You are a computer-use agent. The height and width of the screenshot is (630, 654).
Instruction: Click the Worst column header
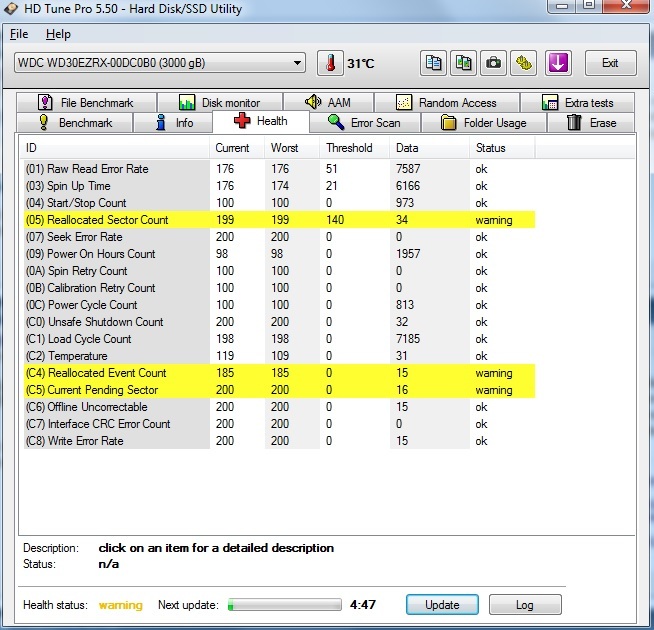(x=292, y=148)
